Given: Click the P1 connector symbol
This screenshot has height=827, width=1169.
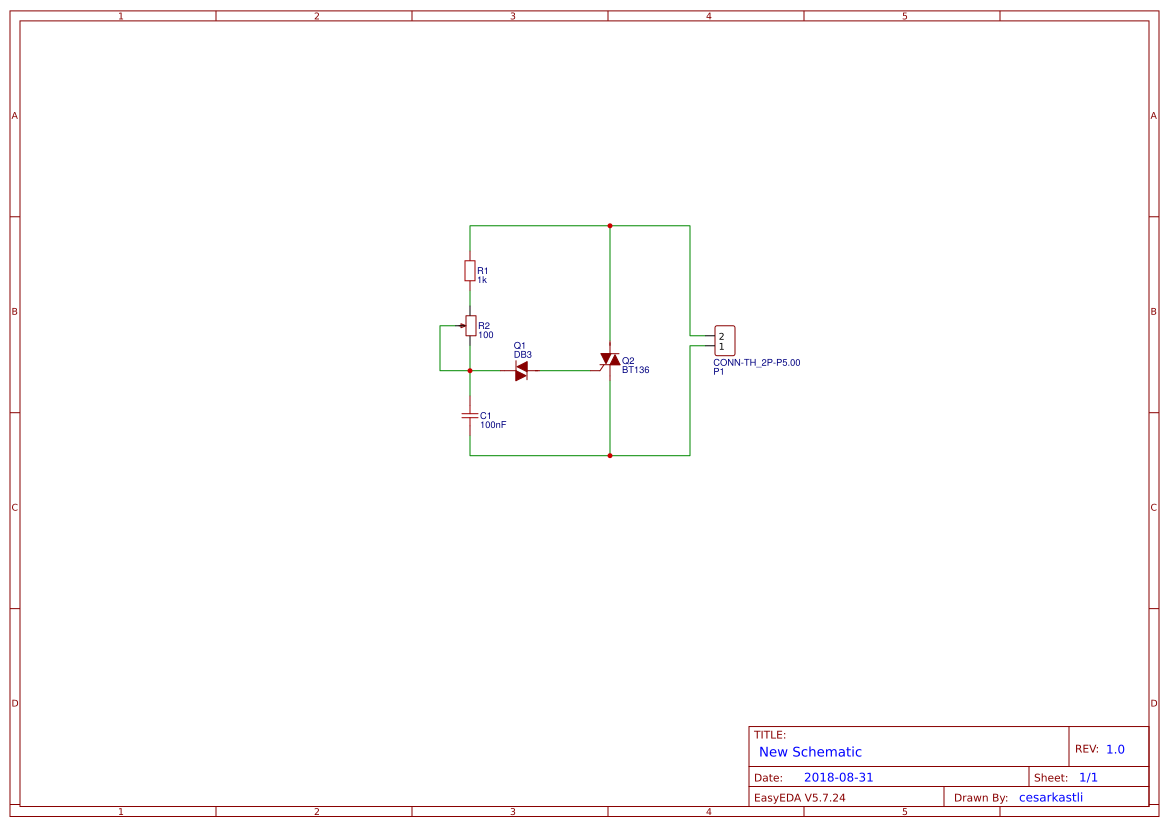Looking at the screenshot, I should point(724,340).
